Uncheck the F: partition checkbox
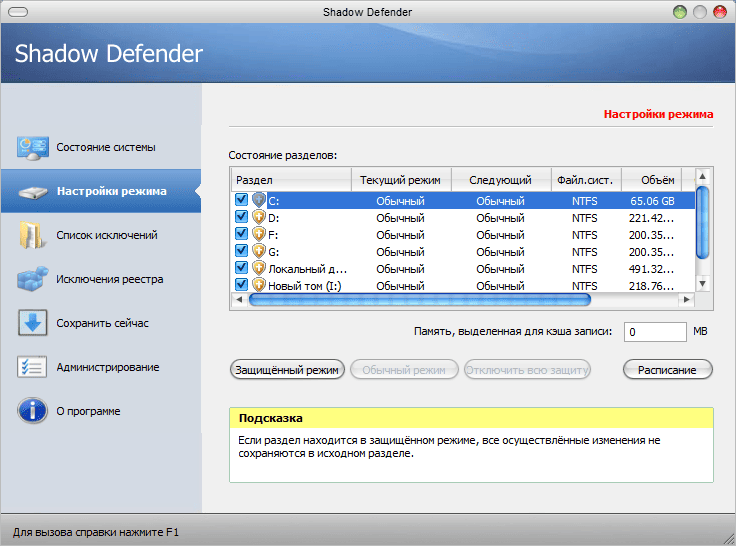The width and height of the screenshot is (736, 546). coord(241,233)
